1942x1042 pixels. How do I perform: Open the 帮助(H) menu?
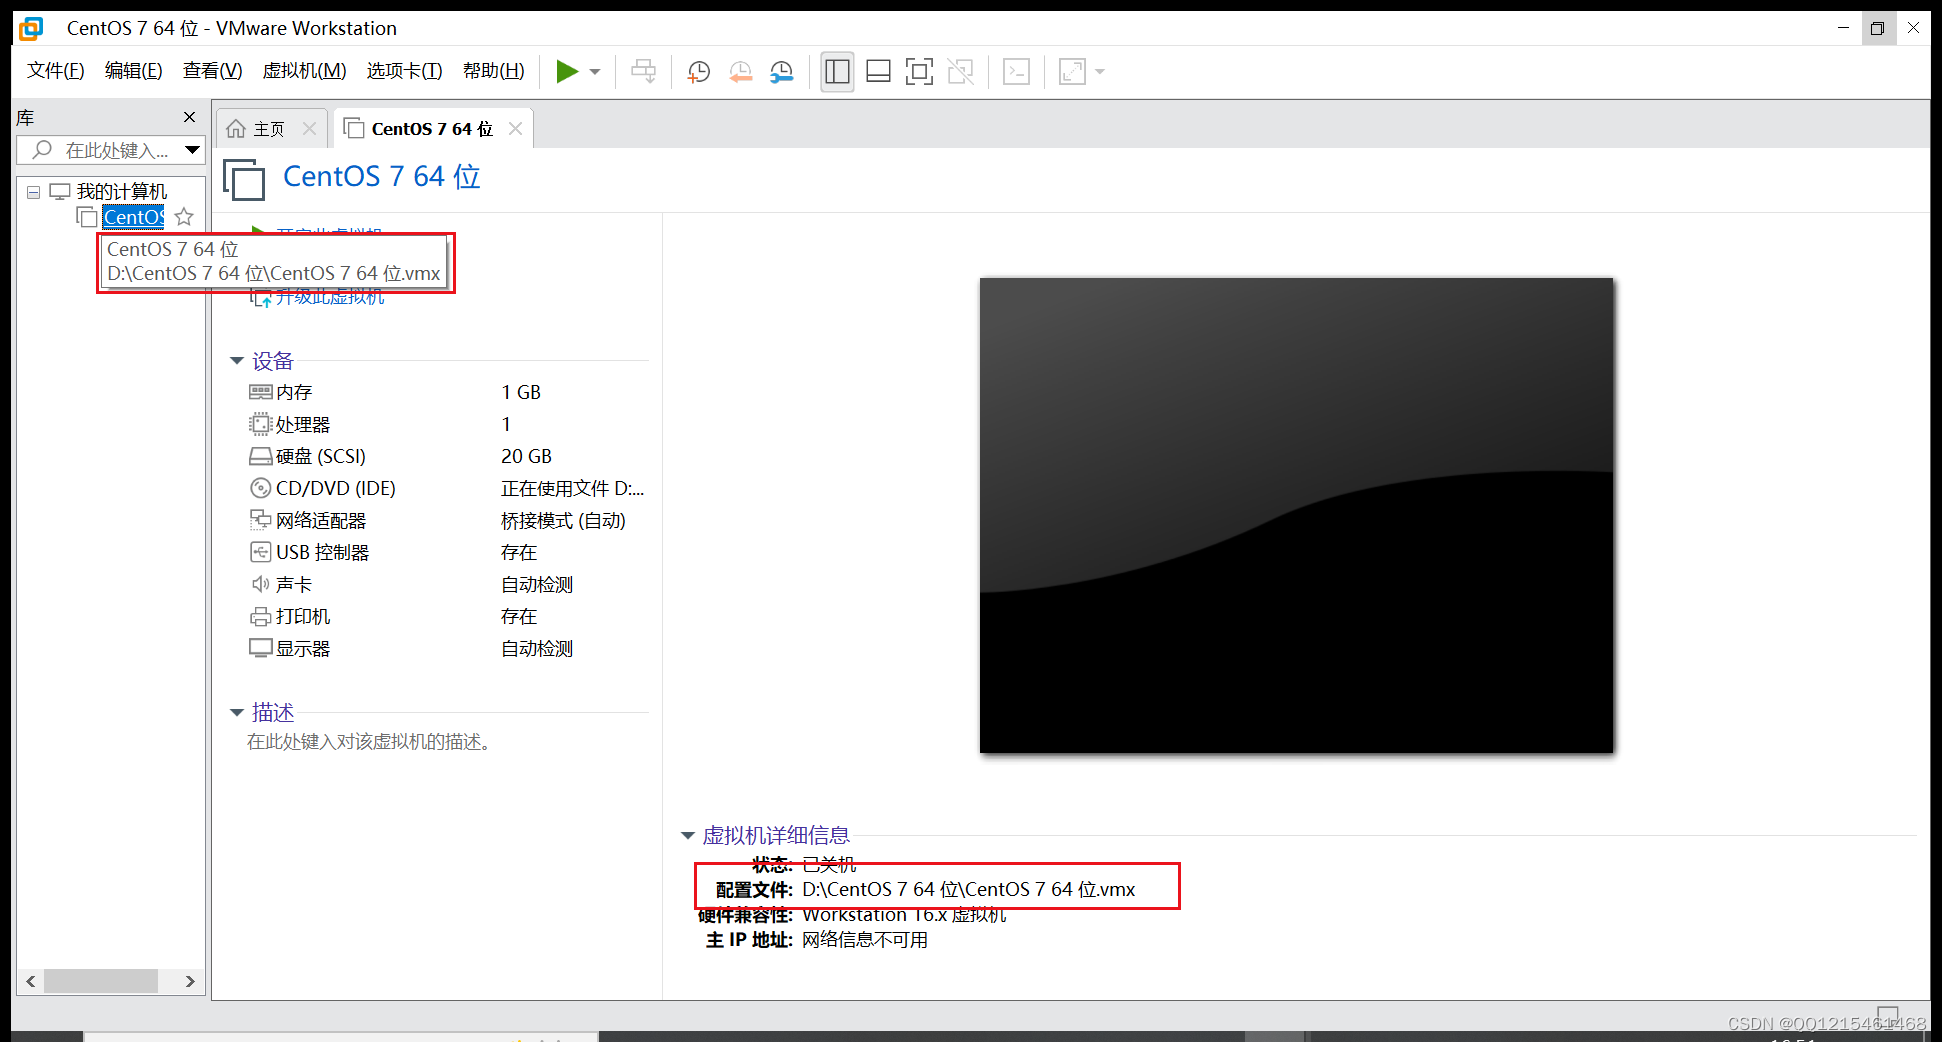(494, 71)
